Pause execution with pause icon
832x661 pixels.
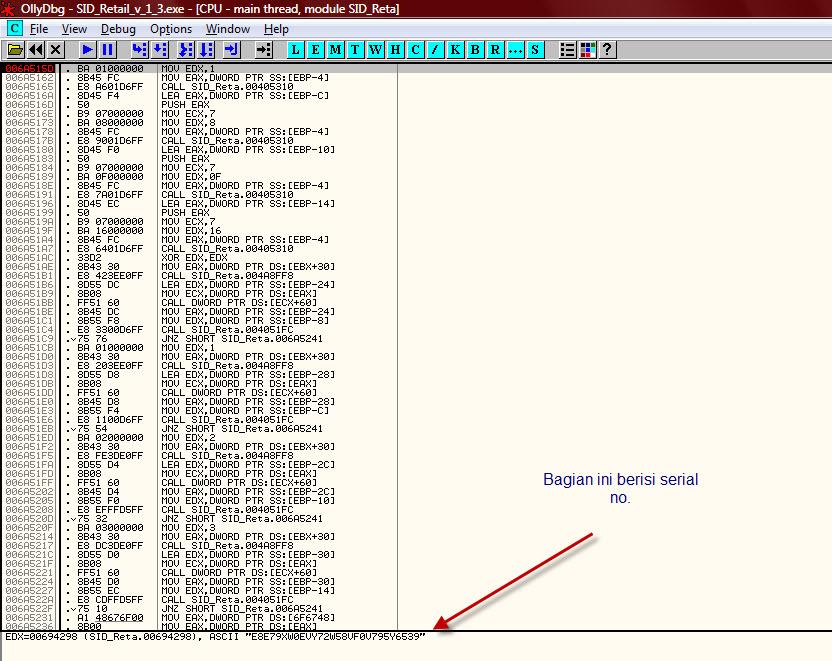point(108,50)
